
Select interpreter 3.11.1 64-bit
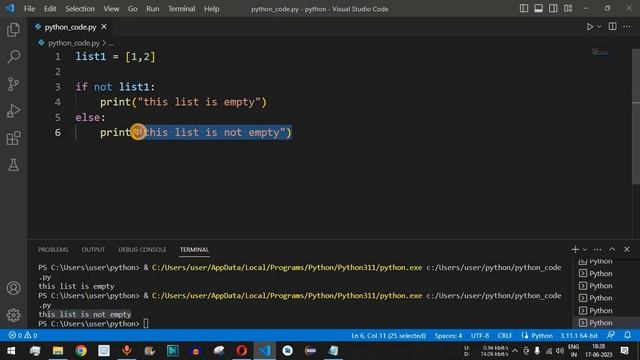point(579,336)
